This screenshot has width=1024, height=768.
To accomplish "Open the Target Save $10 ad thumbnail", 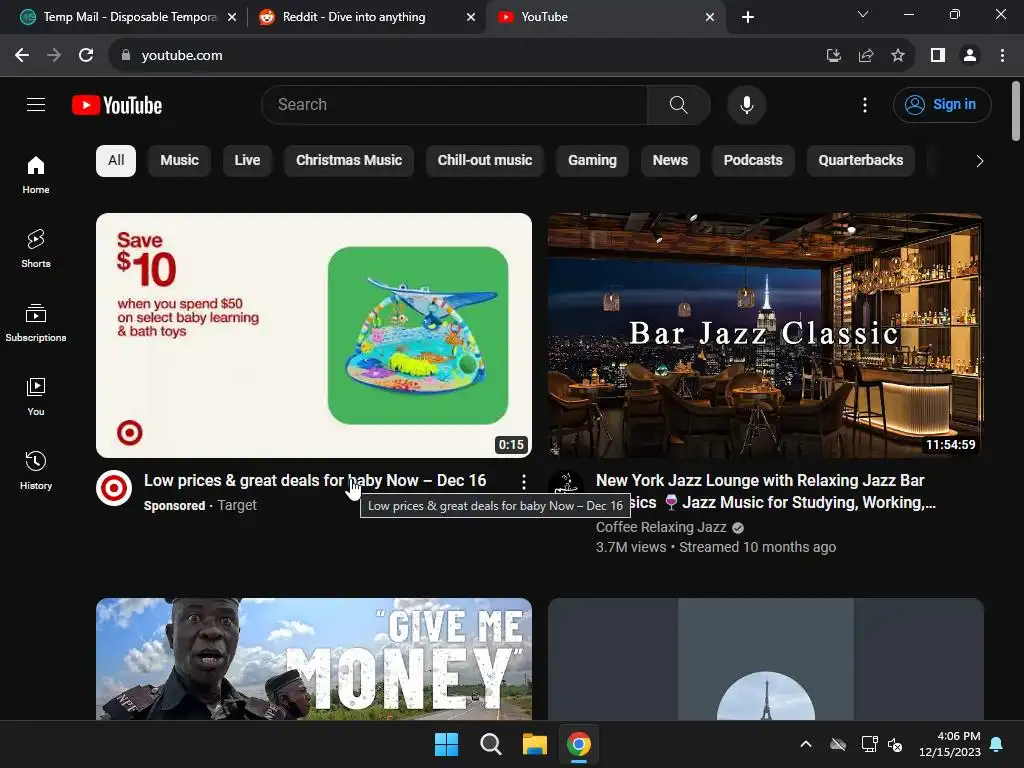I will pos(313,335).
